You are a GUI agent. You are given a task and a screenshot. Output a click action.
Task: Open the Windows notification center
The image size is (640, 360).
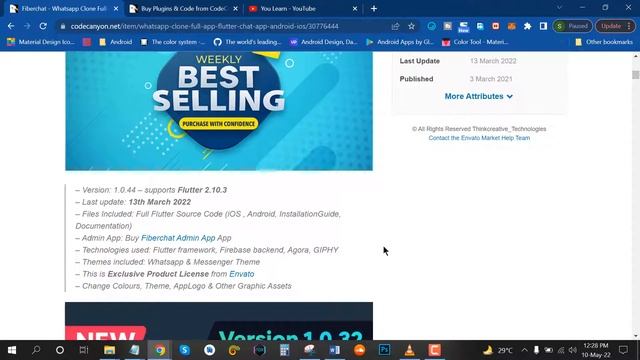(623, 350)
